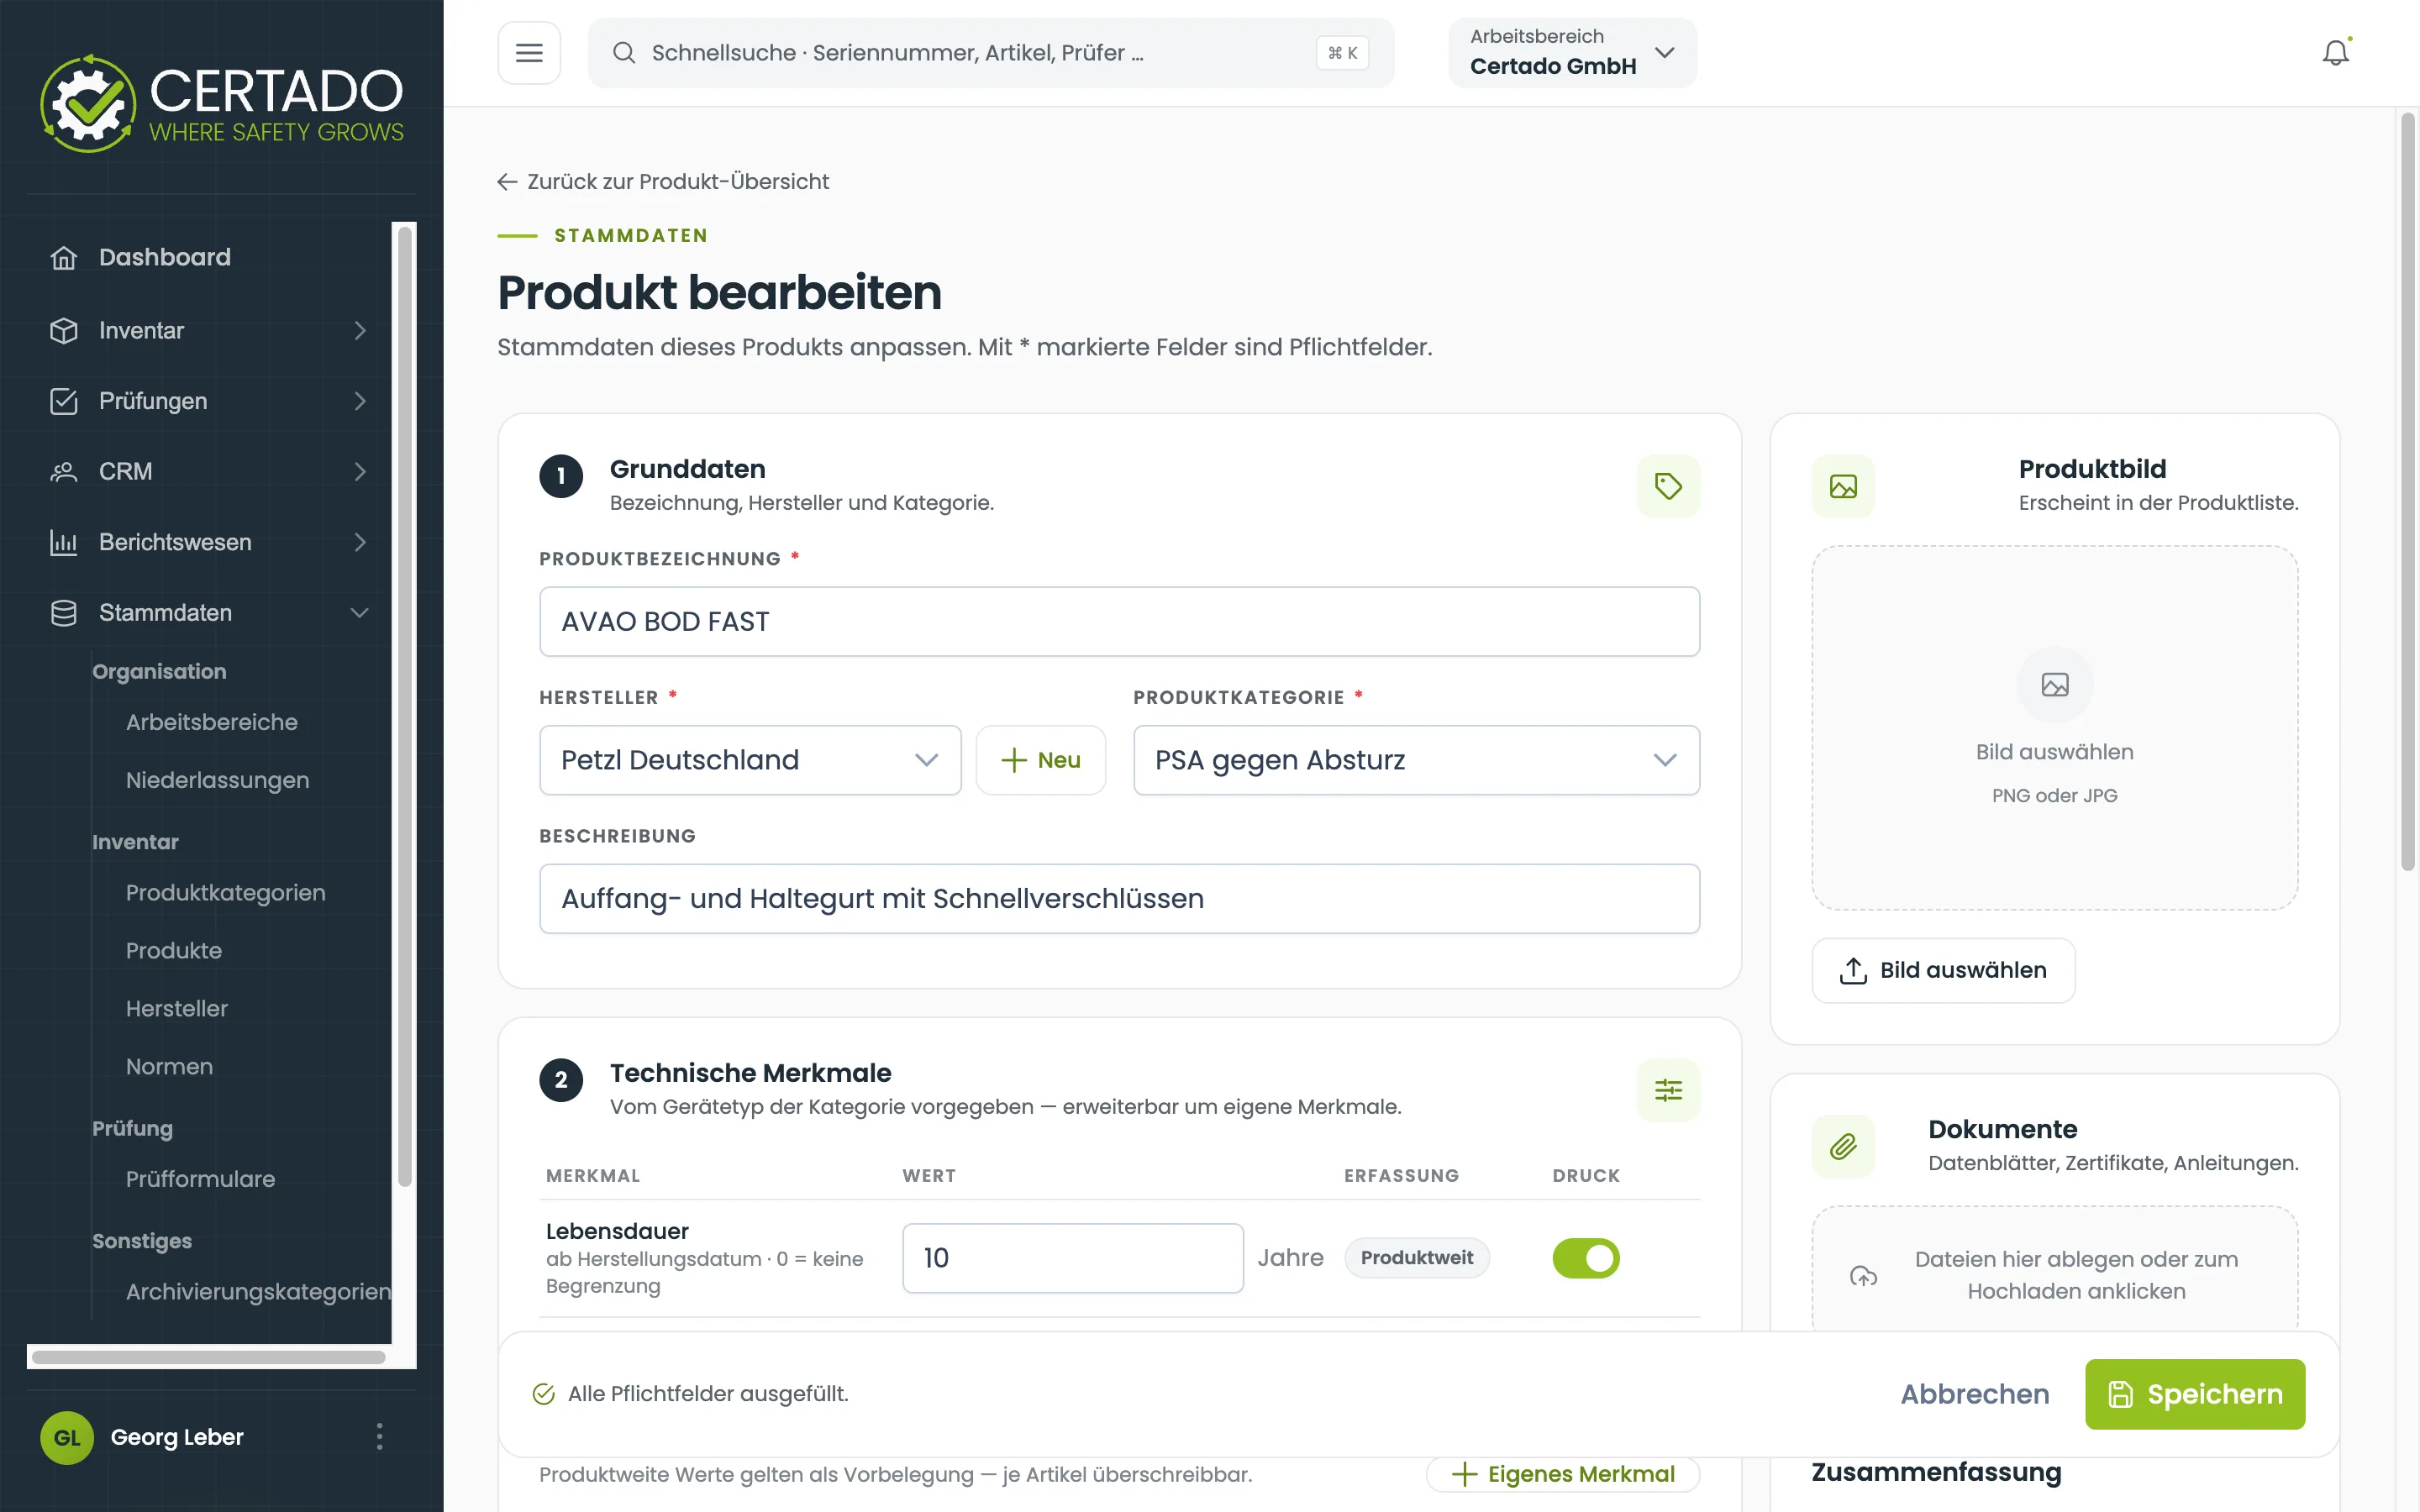Image resolution: width=2420 pixels, height=1512 pixels.
Task: Click the Alle Pflichtfelder ausgefüllt status text
Action: 708,1394
